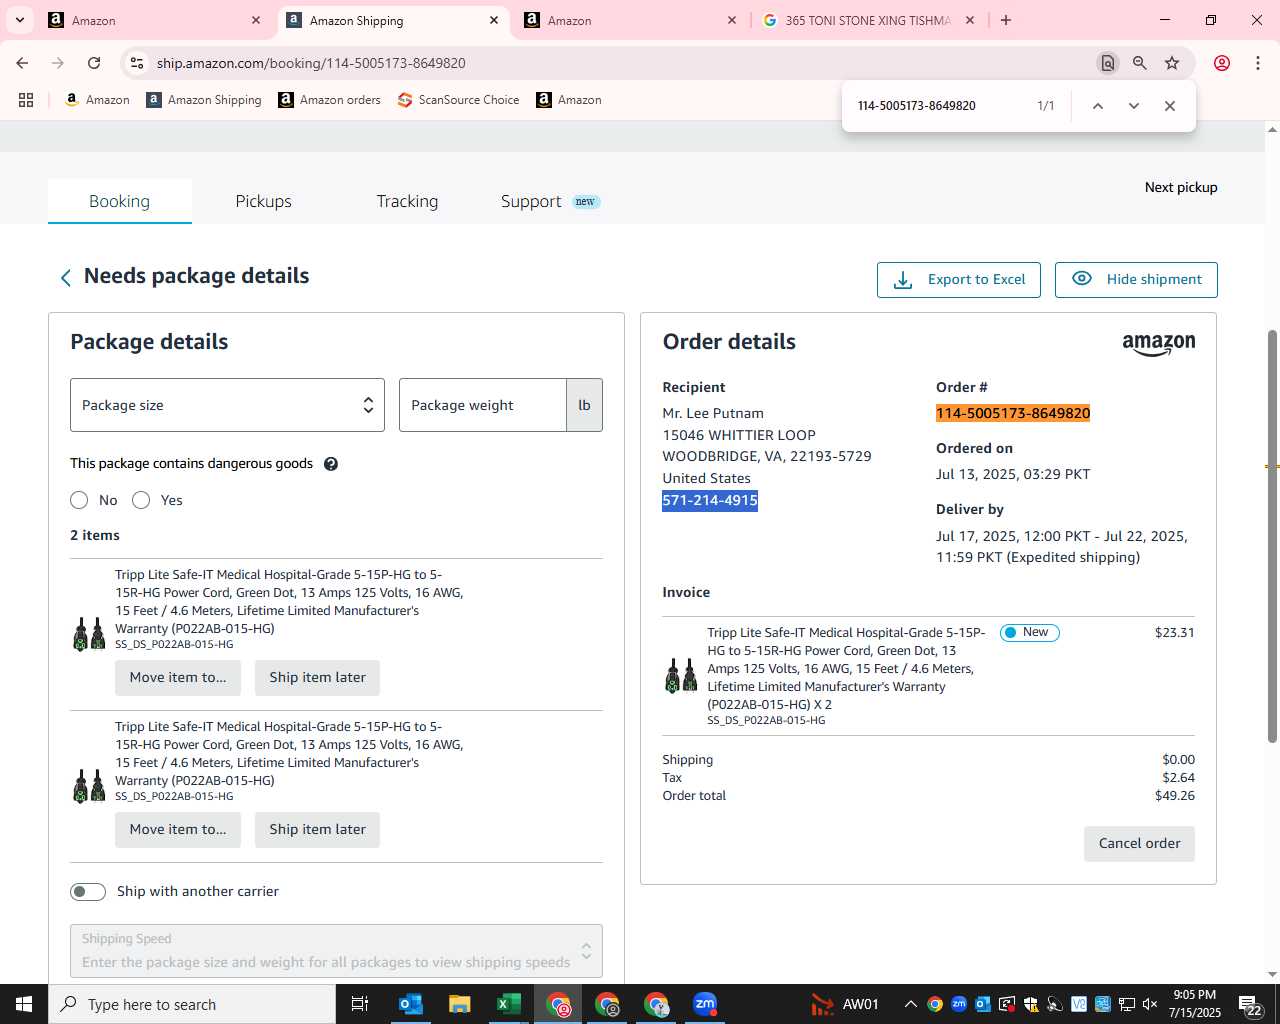The image size is (1280, 1024).
Task: Click Cancel order button
Action: point(1139,844)
